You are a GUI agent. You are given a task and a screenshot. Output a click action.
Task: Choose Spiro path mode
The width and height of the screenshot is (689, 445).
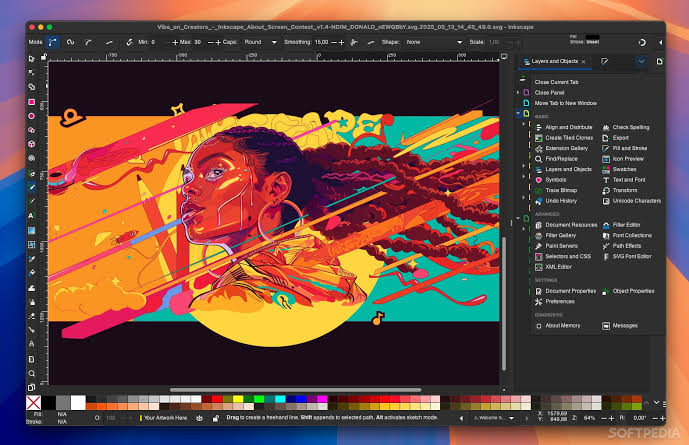click(x=70, y=42)
